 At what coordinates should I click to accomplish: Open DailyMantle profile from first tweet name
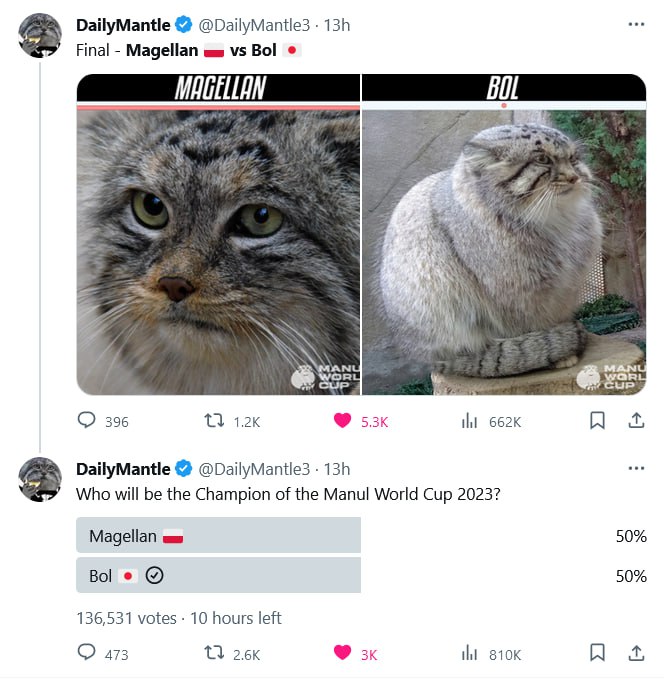point(123,25)
